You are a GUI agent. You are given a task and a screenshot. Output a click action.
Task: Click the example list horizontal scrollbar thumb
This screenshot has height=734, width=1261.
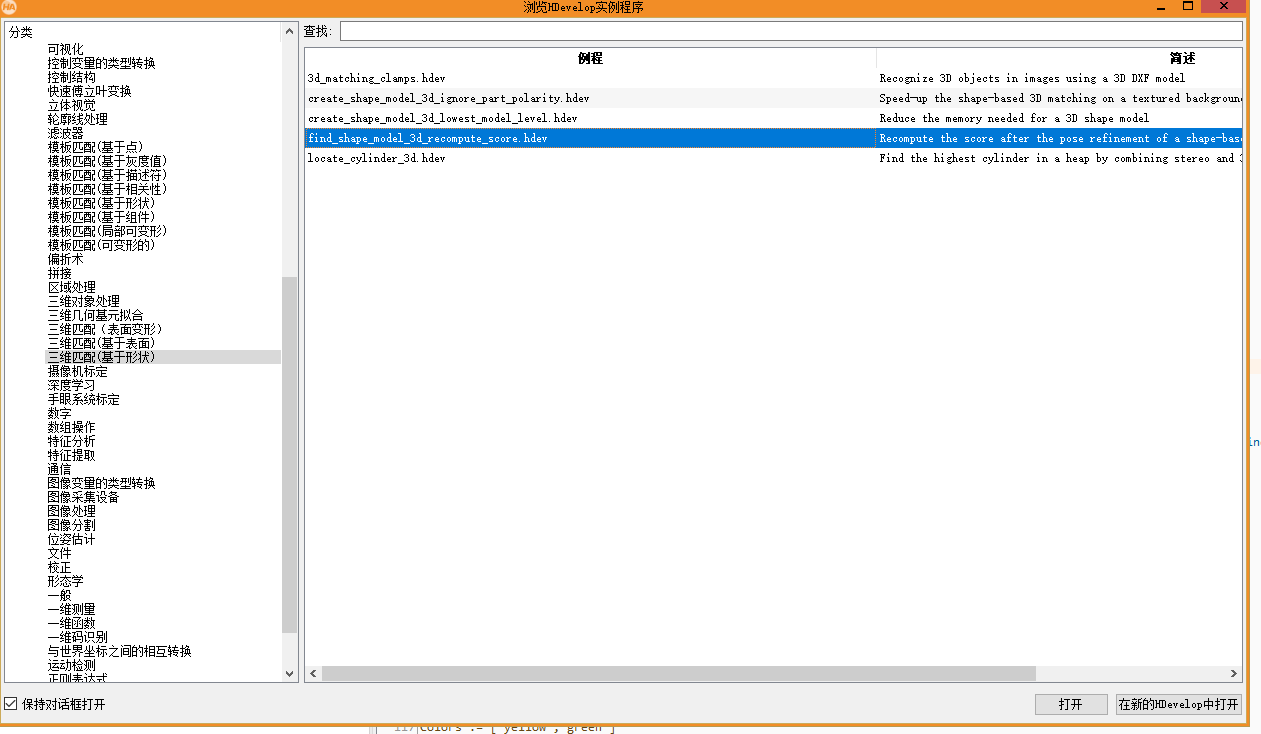click(x=679, y=674)
